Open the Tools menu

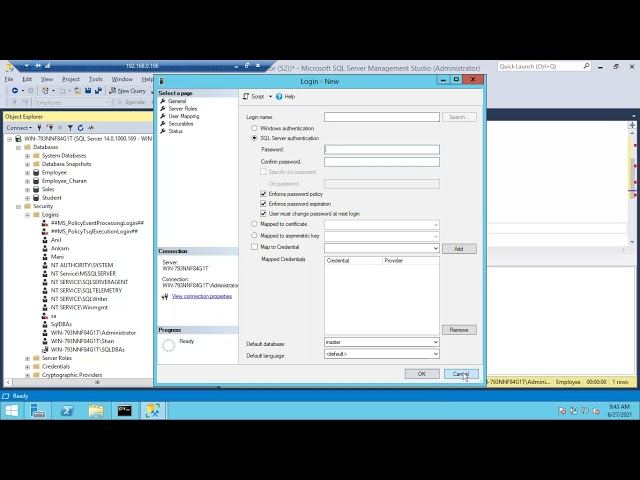tap(96, 79)
